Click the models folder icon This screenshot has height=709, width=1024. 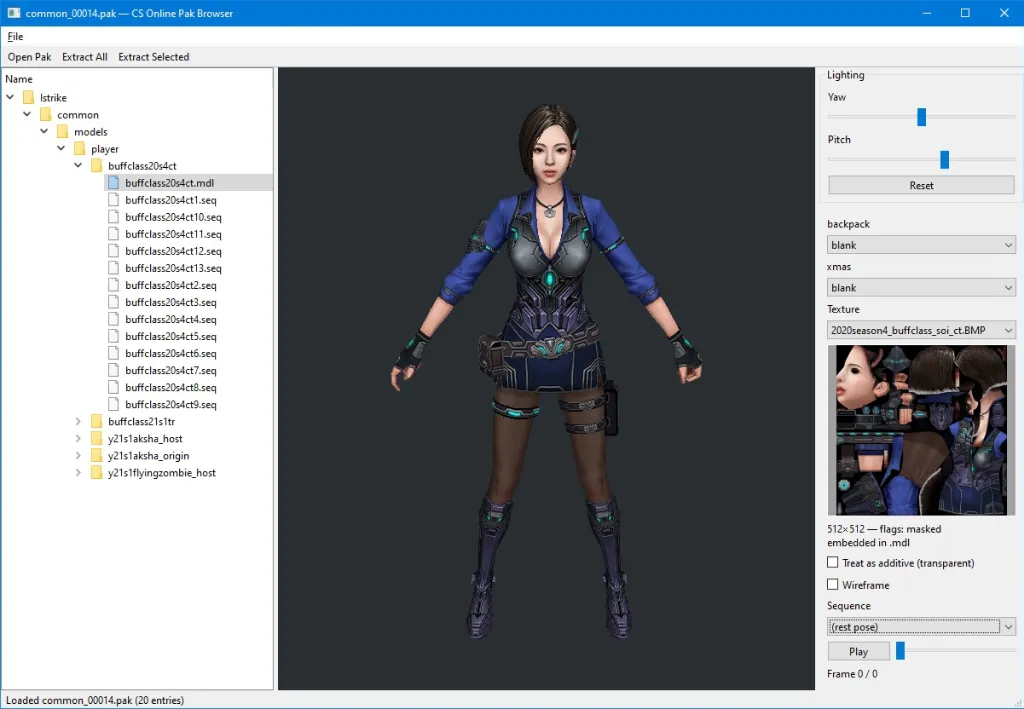click(x=62, y=132)
